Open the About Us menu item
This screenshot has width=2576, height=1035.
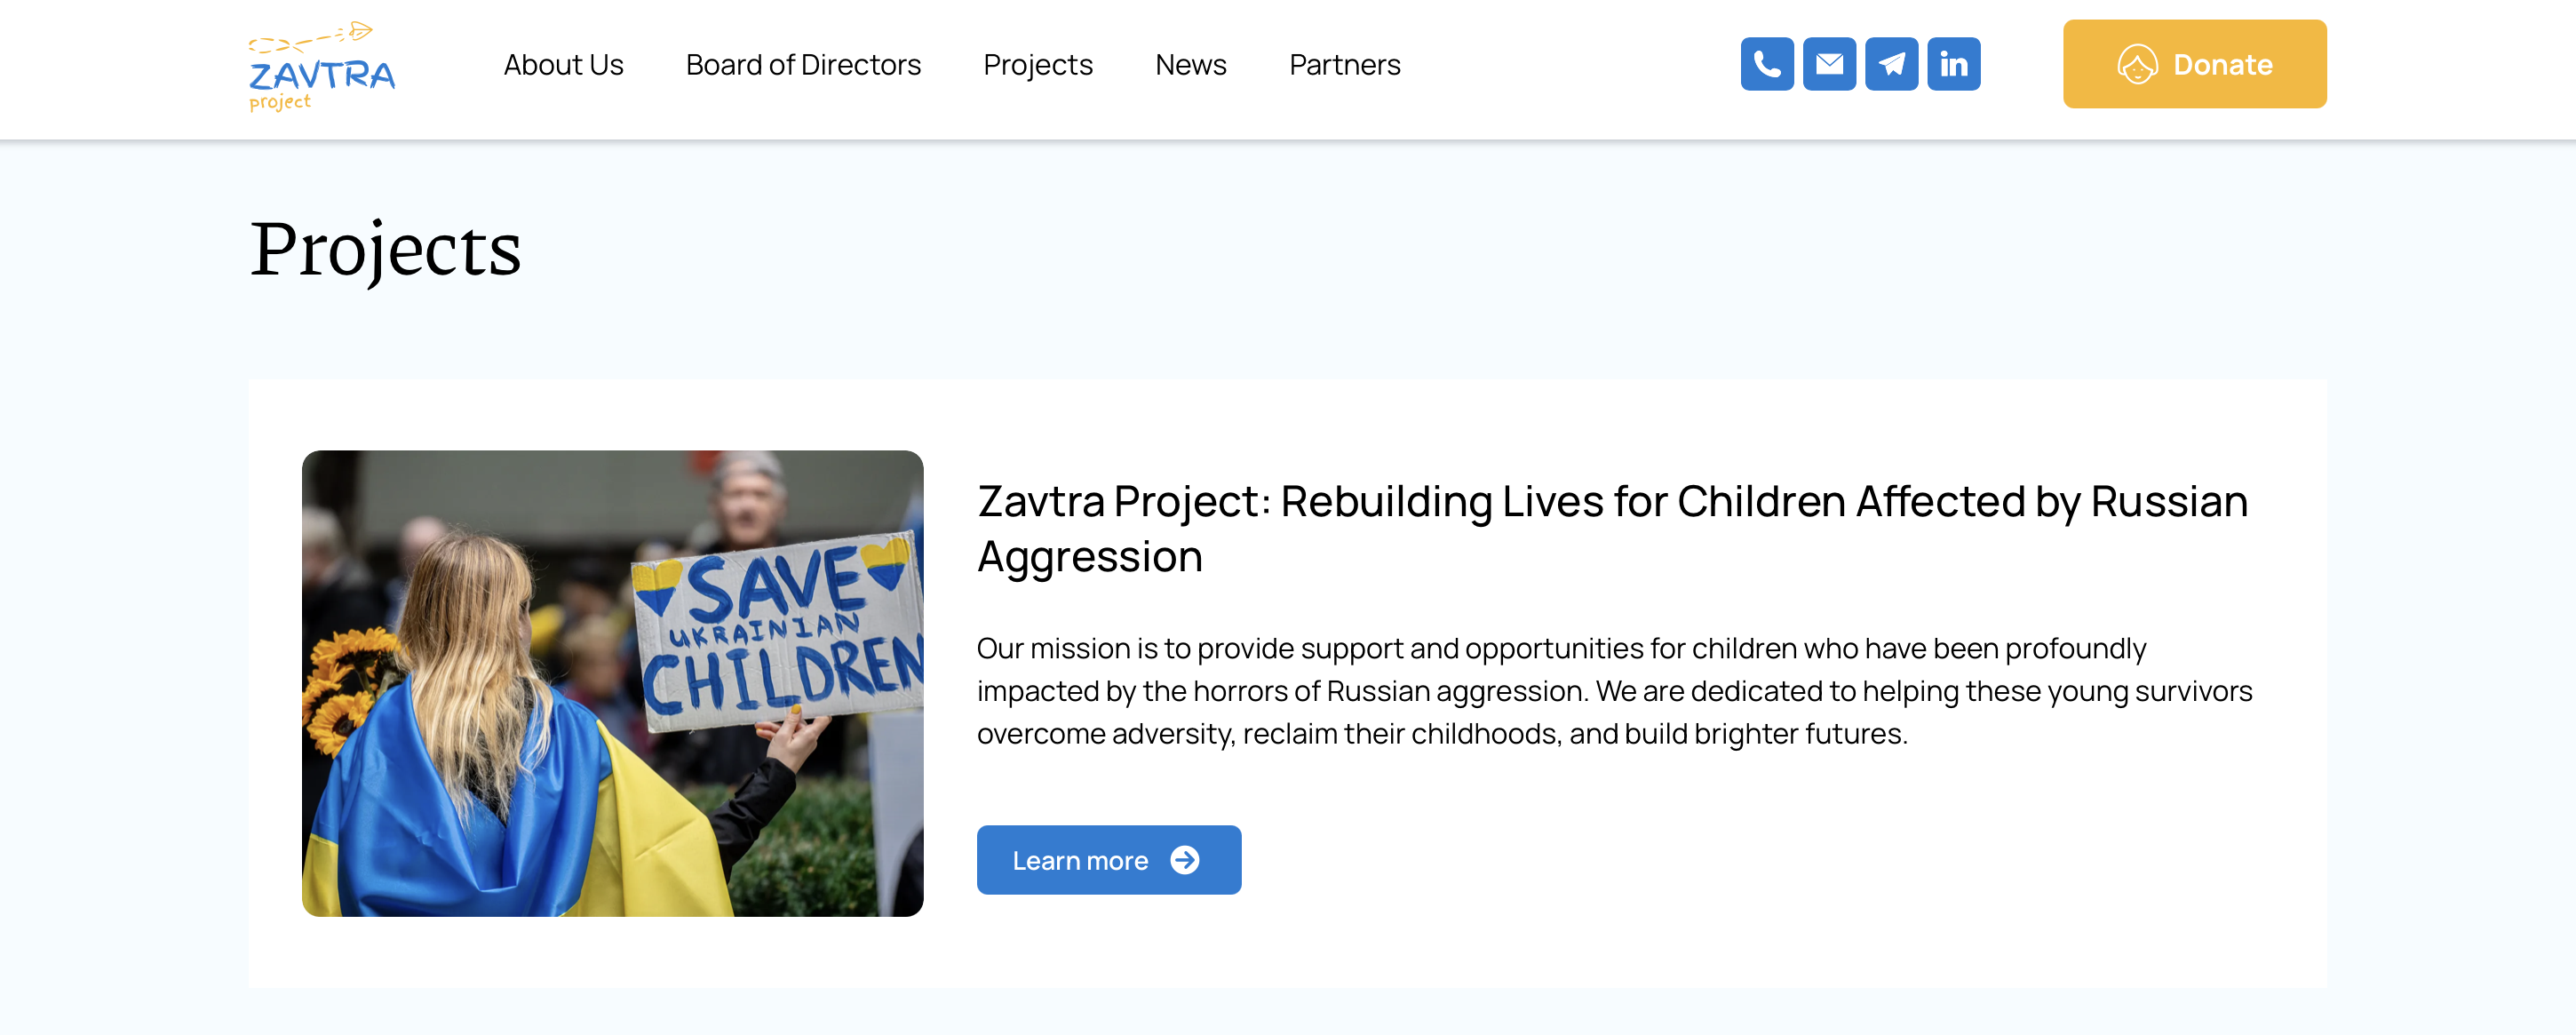[x=563, y=65]
